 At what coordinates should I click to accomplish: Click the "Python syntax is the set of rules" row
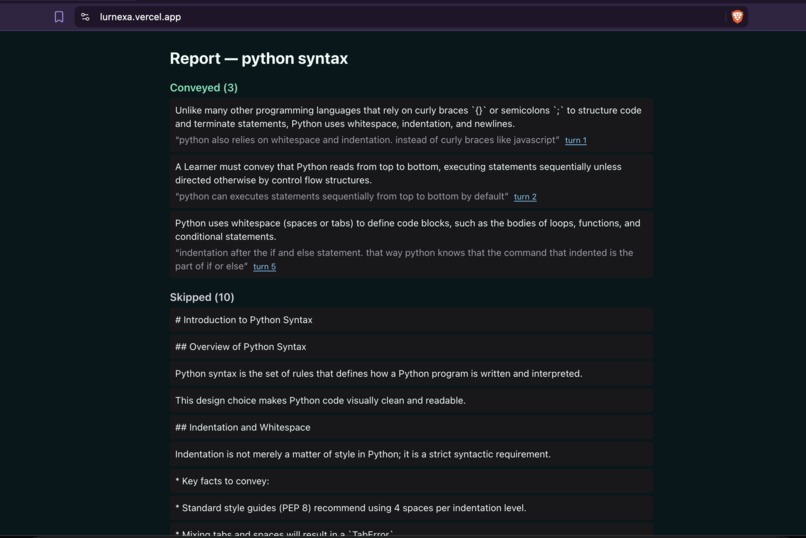point(411,374)
